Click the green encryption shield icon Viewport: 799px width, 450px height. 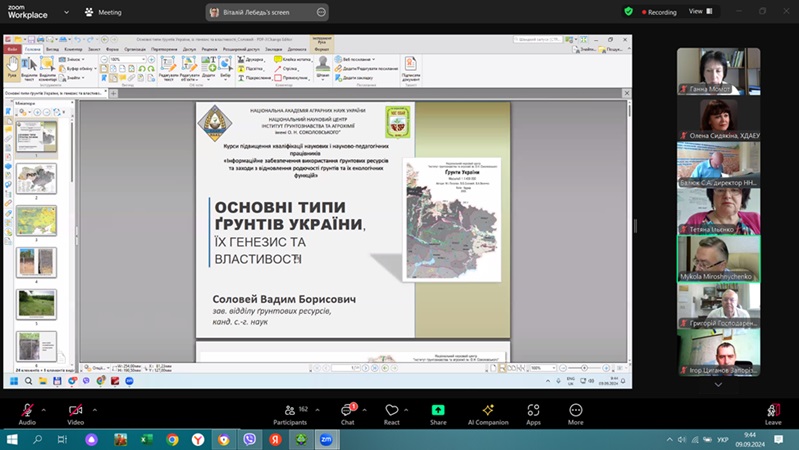[x=628, y=11]
